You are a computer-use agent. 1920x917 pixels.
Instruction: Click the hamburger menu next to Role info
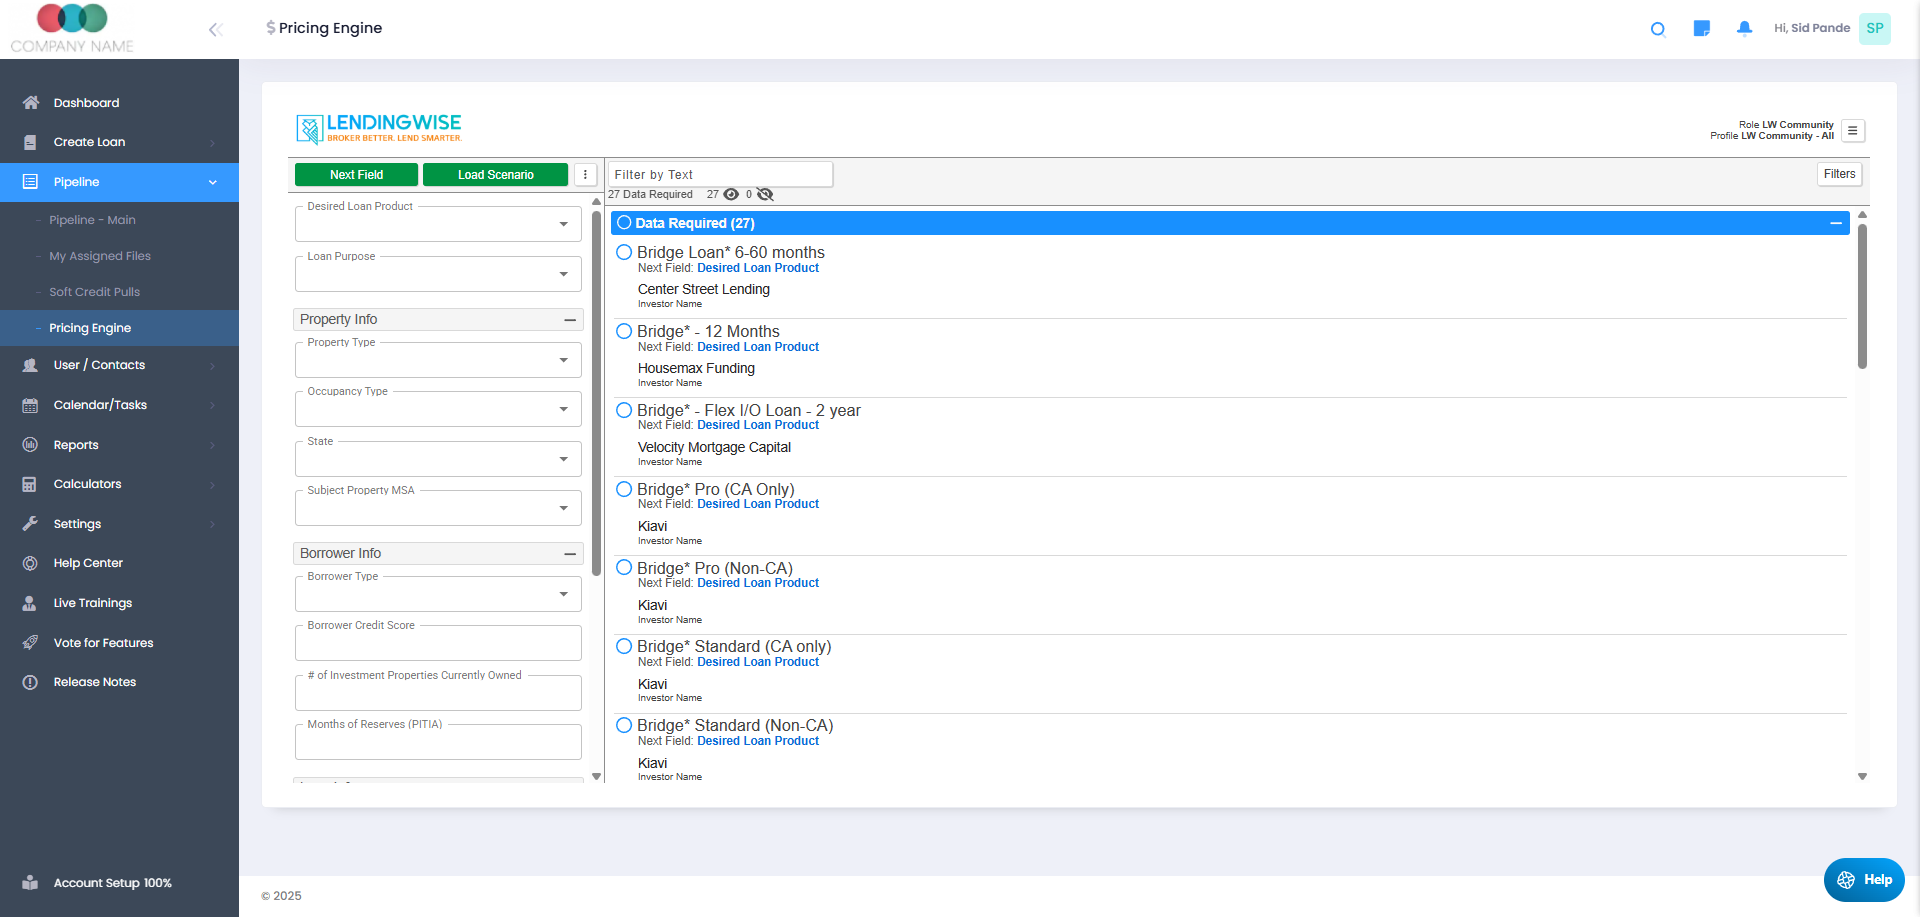1852,131
